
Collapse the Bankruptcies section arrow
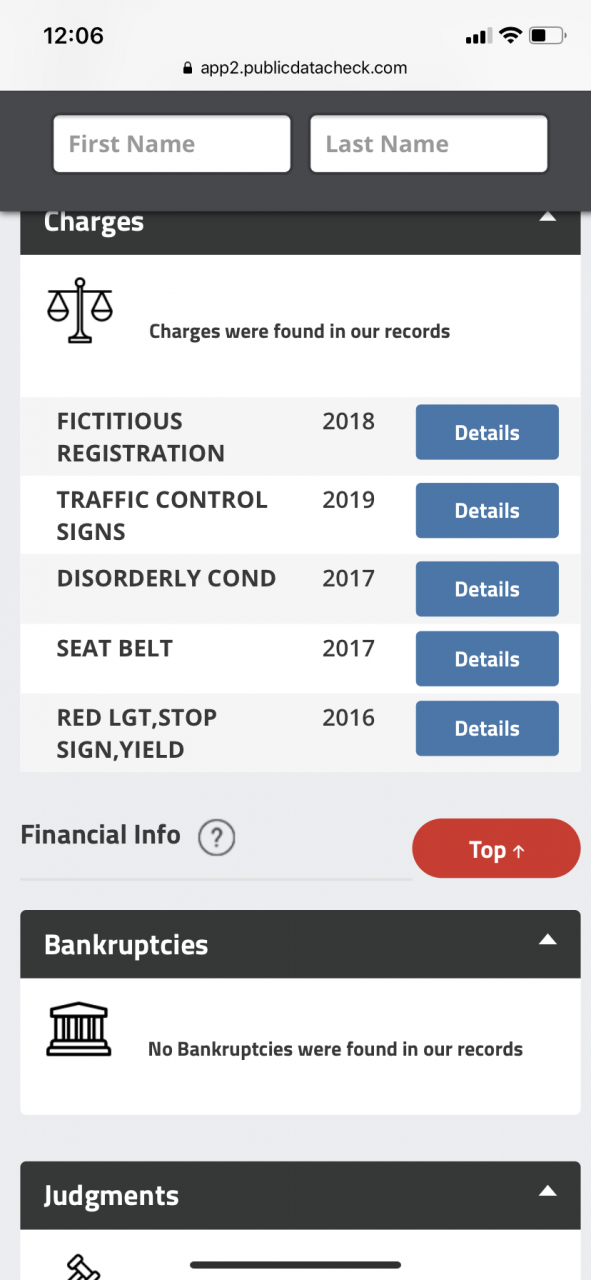[547, 939]
